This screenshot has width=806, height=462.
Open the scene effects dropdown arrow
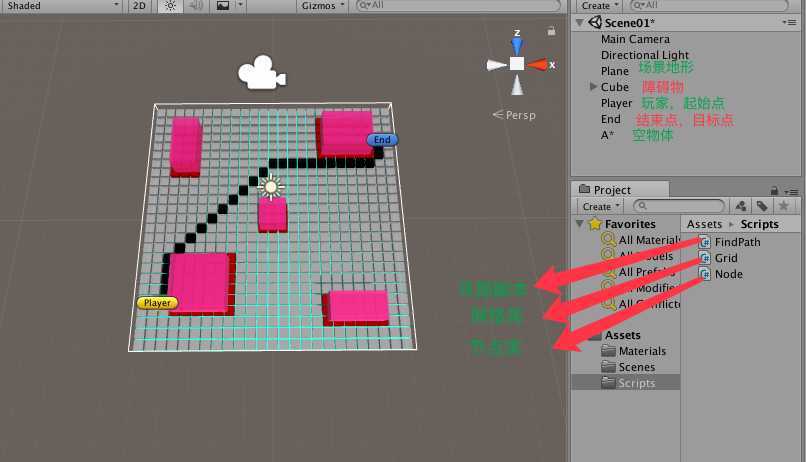(240, 5)
